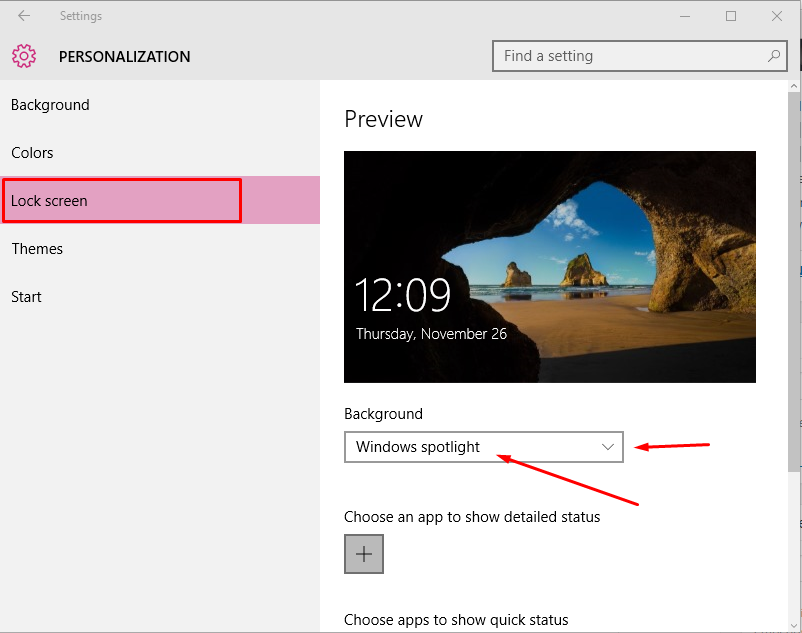The width and height of the screenshot is (802, 633).
Task: Click the back arrow in Settings
Action: click(23, 16)
